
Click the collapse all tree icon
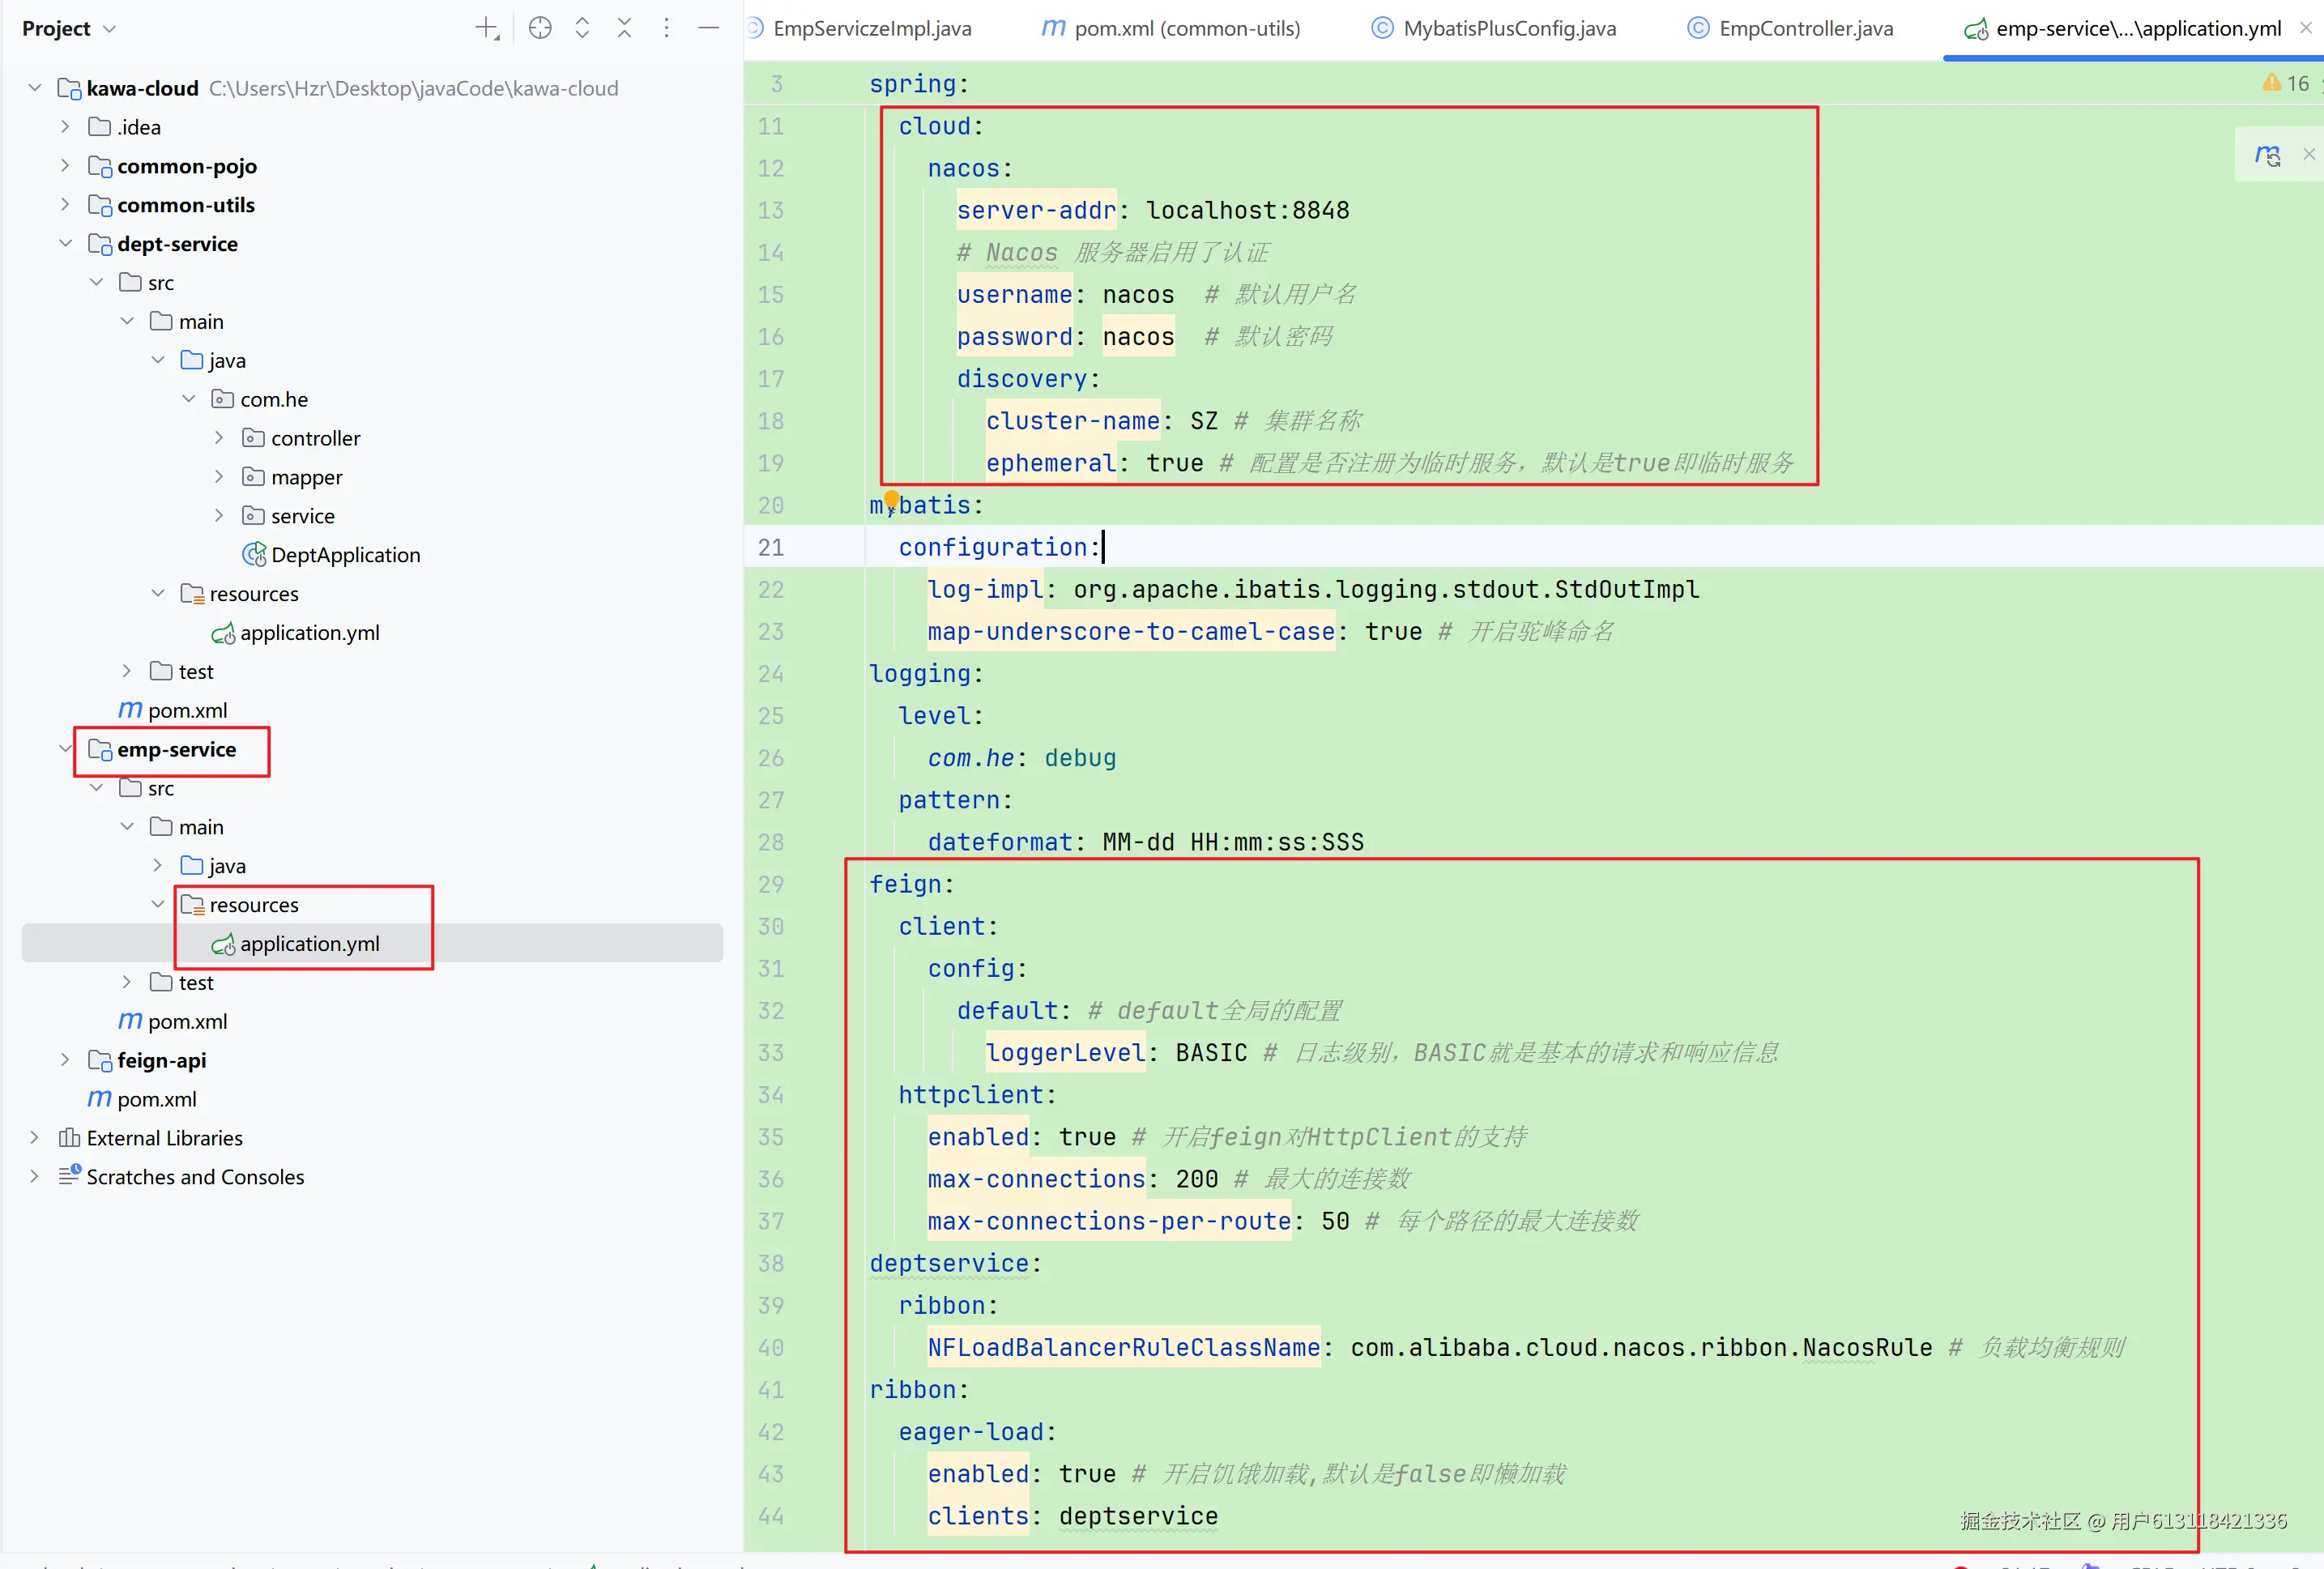[624, 28]
